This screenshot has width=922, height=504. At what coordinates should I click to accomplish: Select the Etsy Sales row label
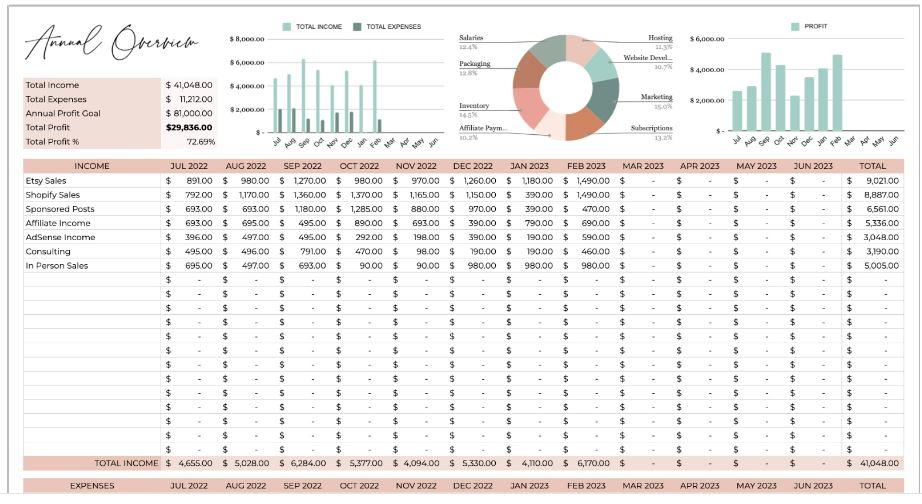46,181
